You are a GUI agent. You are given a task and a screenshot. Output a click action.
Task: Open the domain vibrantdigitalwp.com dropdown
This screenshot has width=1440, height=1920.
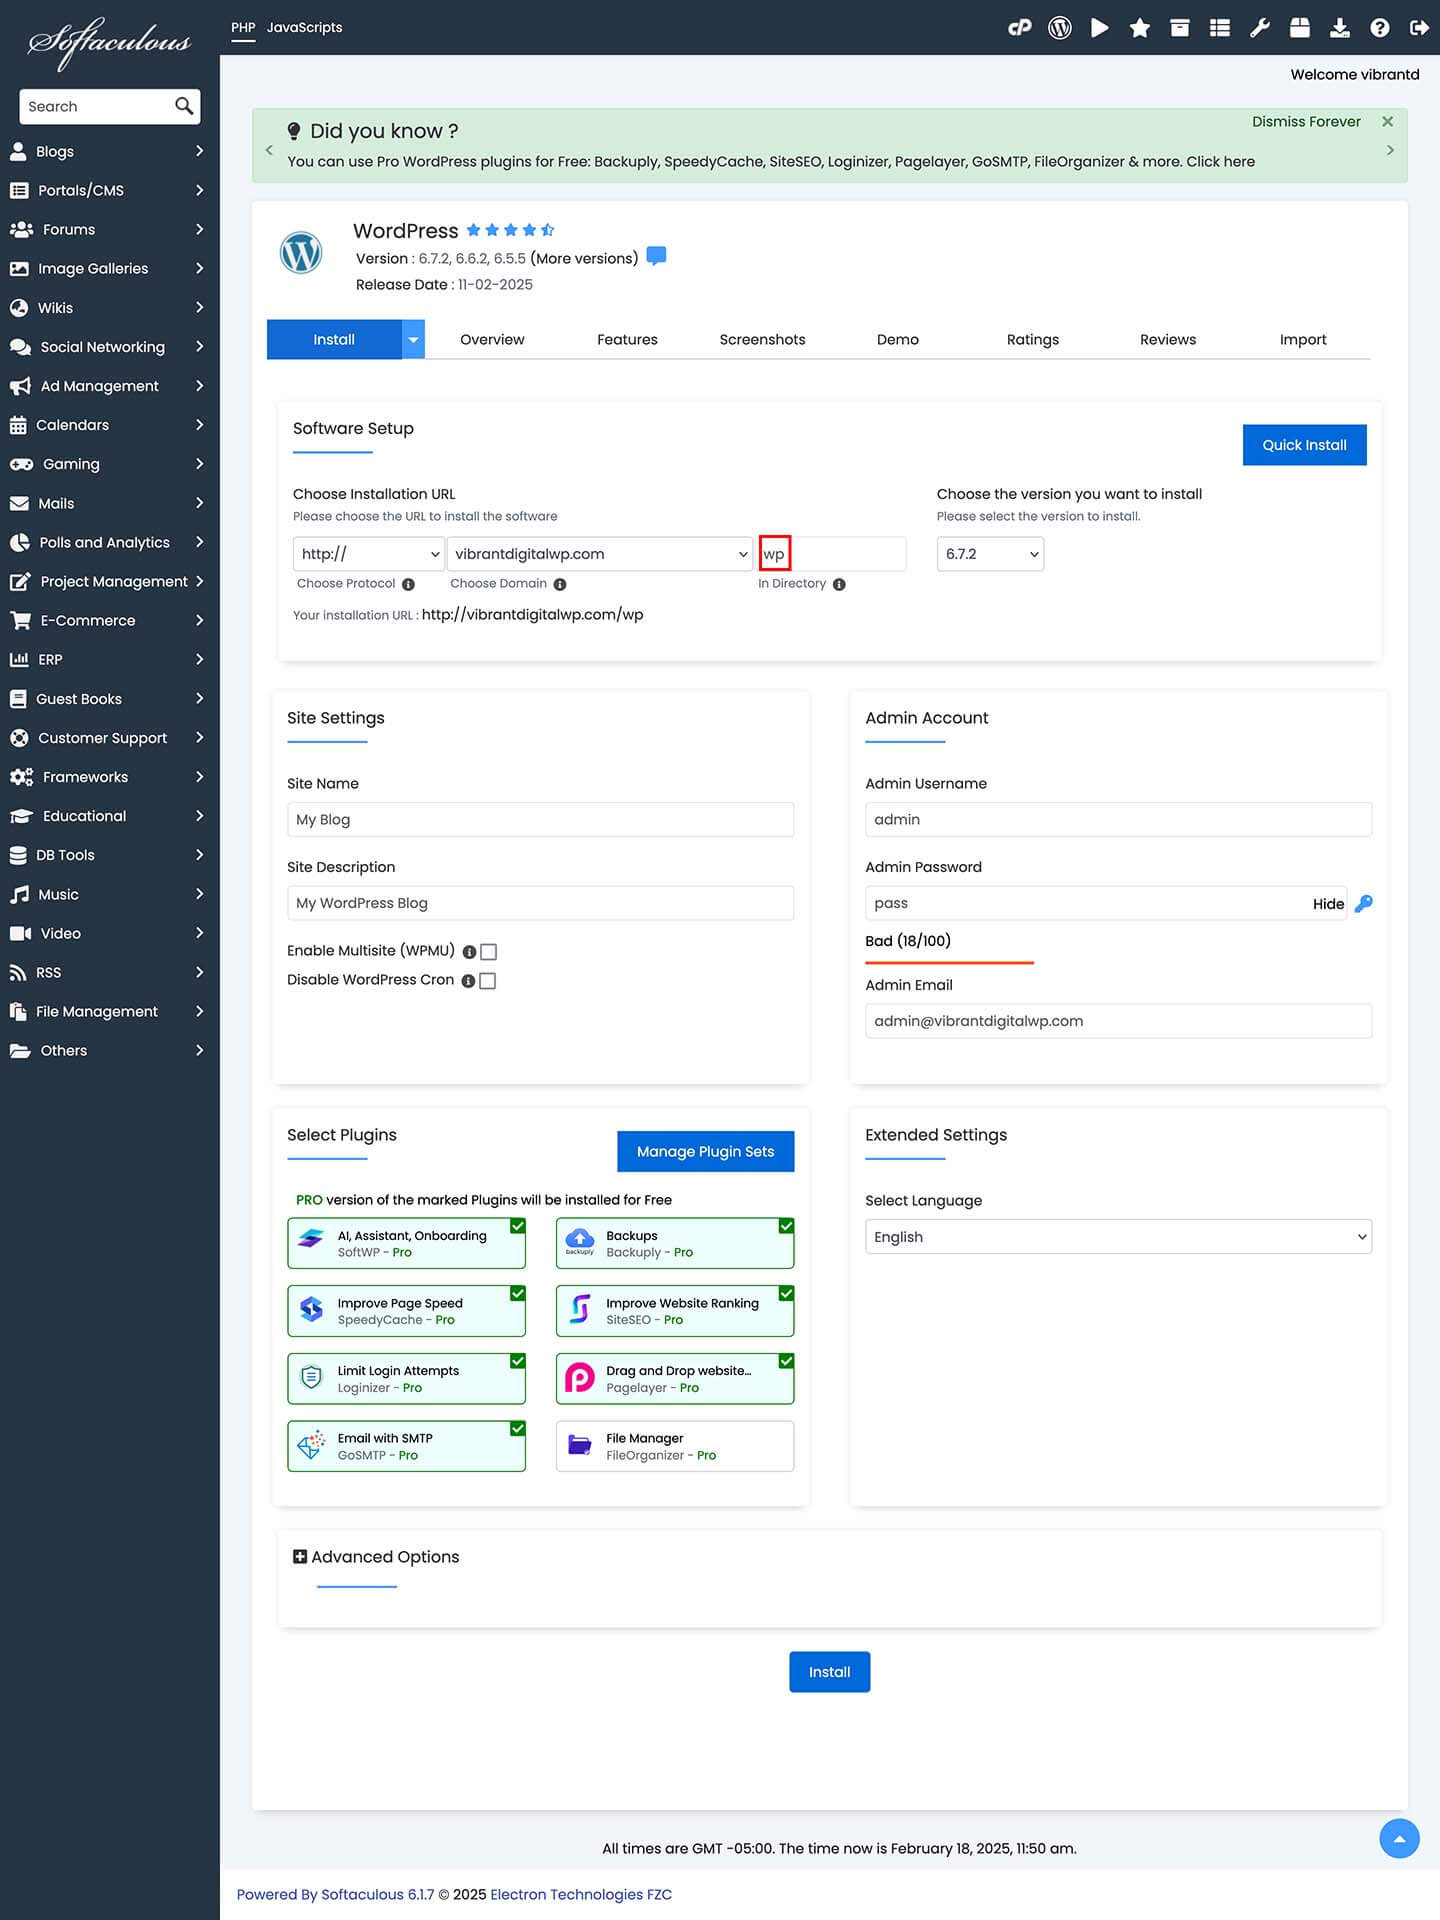click(599, 554)
